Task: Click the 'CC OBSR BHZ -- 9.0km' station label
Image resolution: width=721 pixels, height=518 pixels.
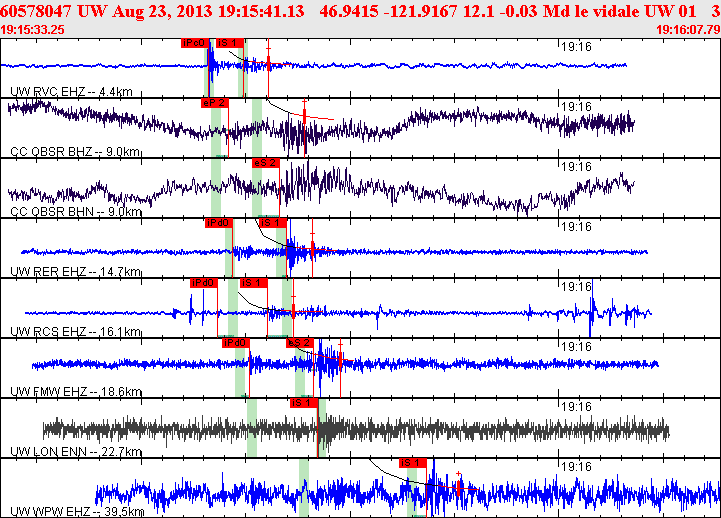Action: (x=75, y=152)
